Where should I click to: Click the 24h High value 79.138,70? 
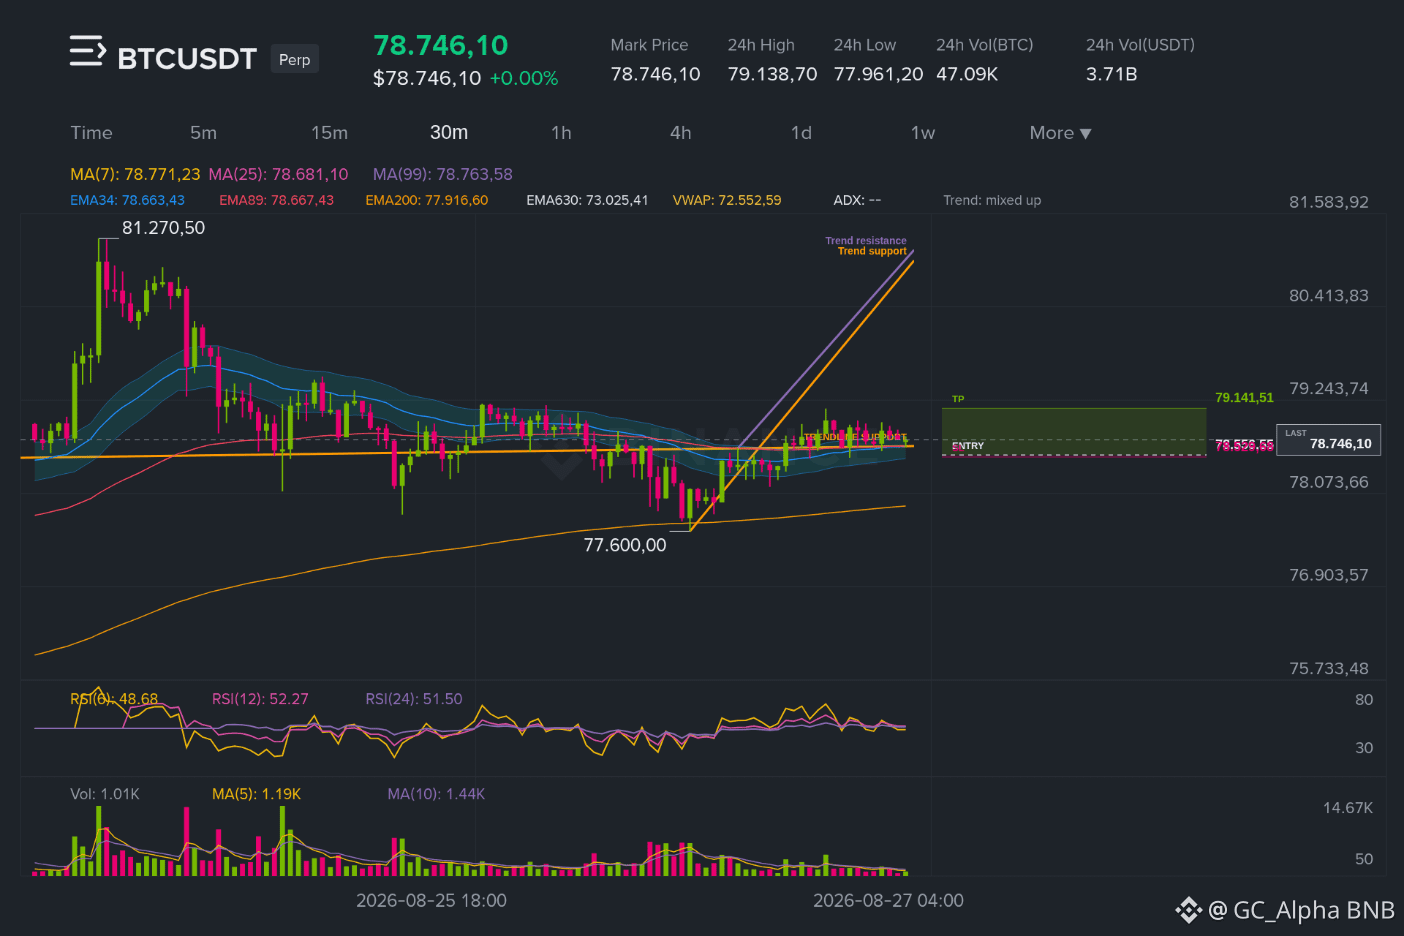[772, 74]
